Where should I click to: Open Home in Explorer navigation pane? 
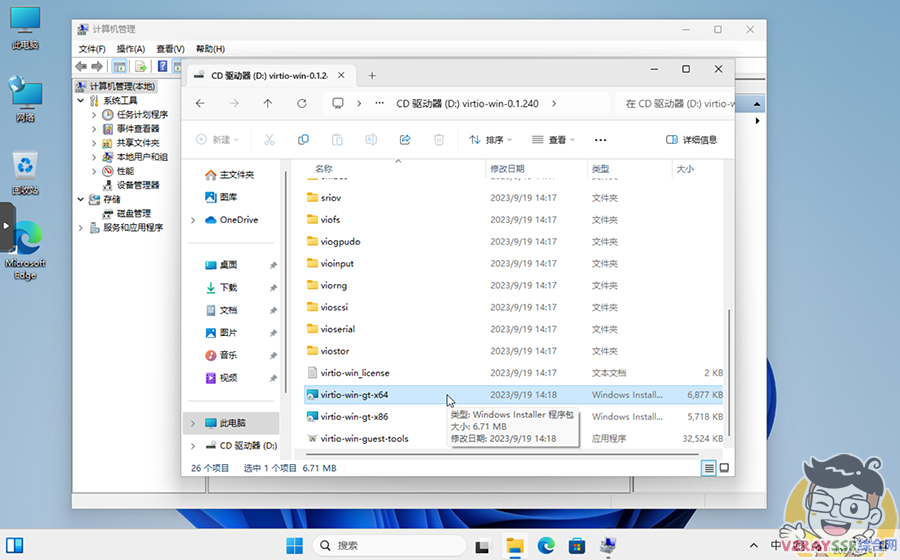230,174
